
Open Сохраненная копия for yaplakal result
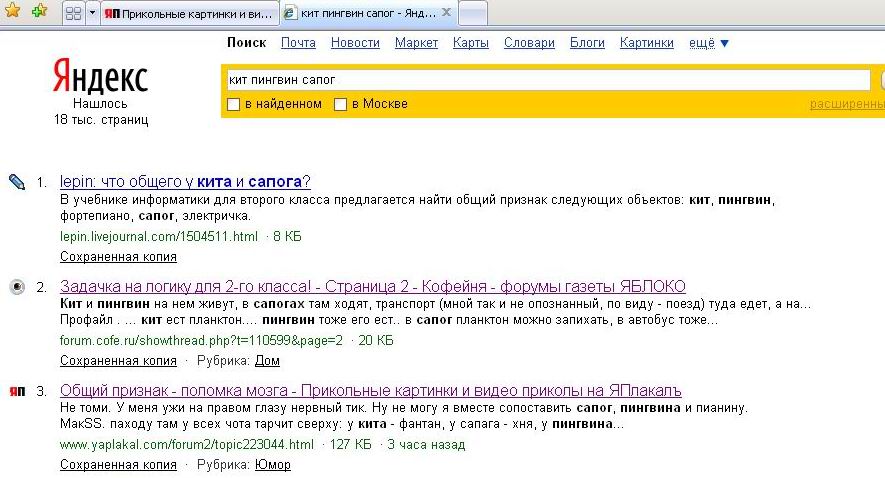(x=118, y=465)
